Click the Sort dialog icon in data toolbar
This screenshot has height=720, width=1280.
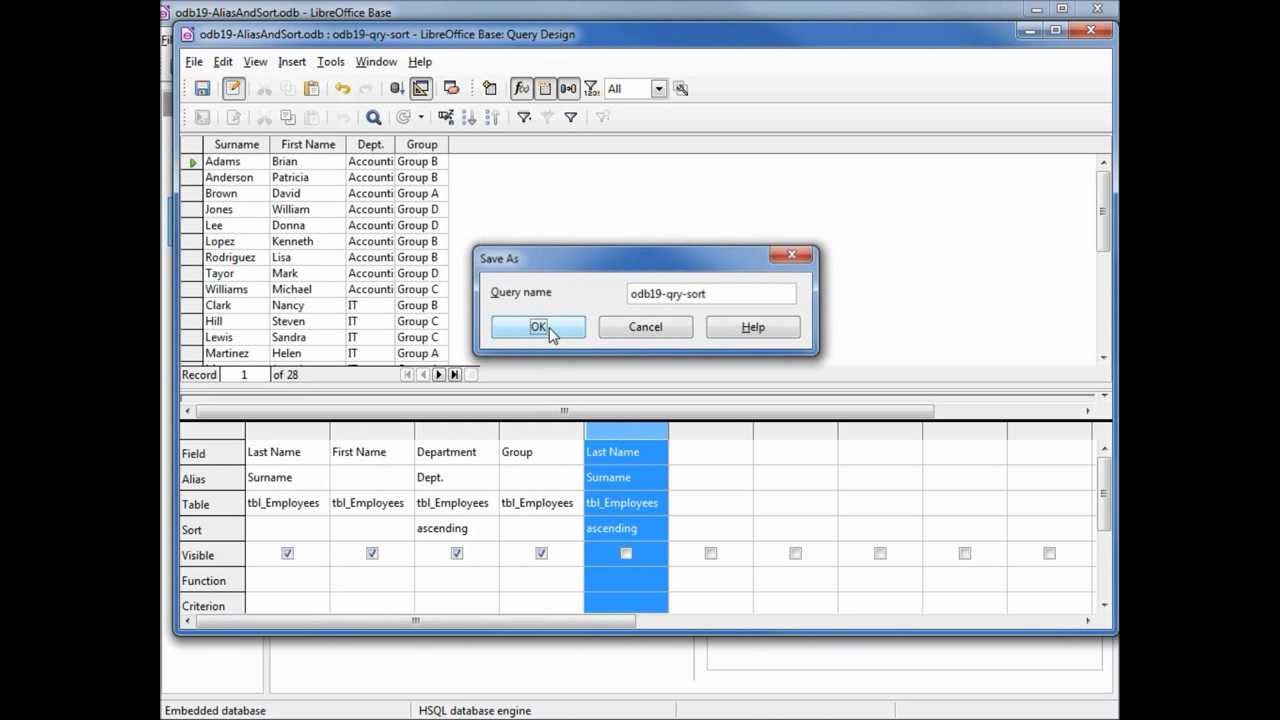tap(446, 117)
